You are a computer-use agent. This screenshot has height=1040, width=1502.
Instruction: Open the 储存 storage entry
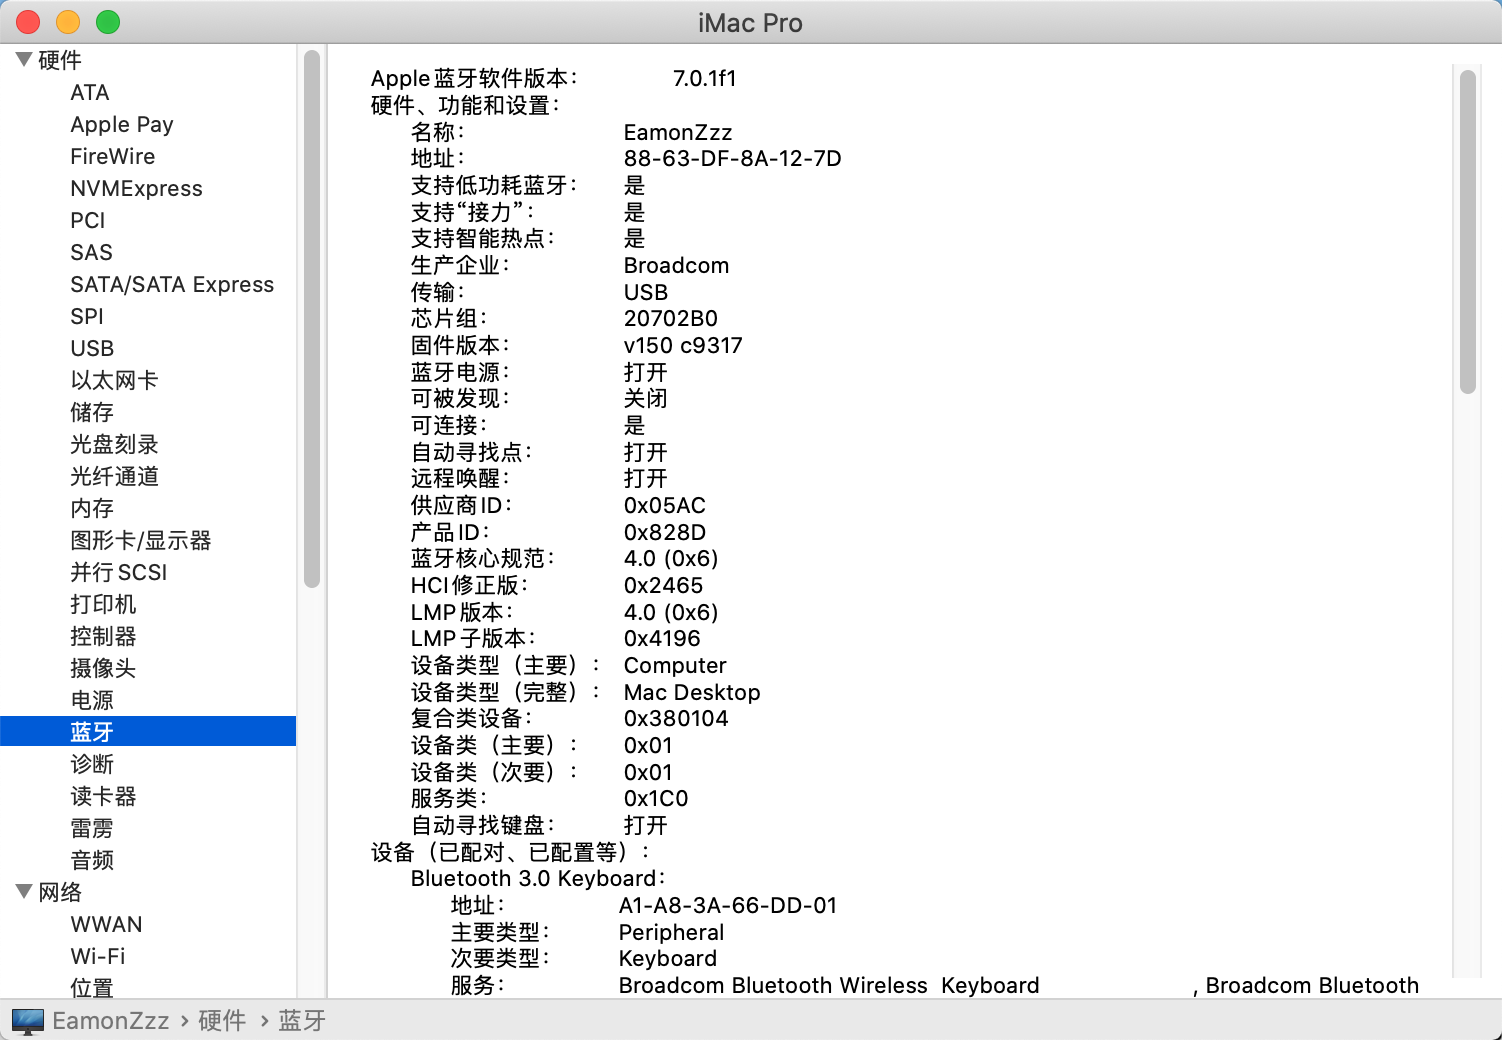[92, 412]
